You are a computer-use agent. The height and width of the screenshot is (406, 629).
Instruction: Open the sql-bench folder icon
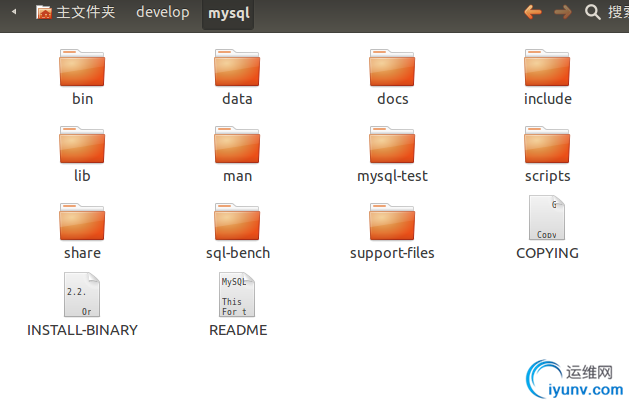pyautogui.click(x=237, y=222)
